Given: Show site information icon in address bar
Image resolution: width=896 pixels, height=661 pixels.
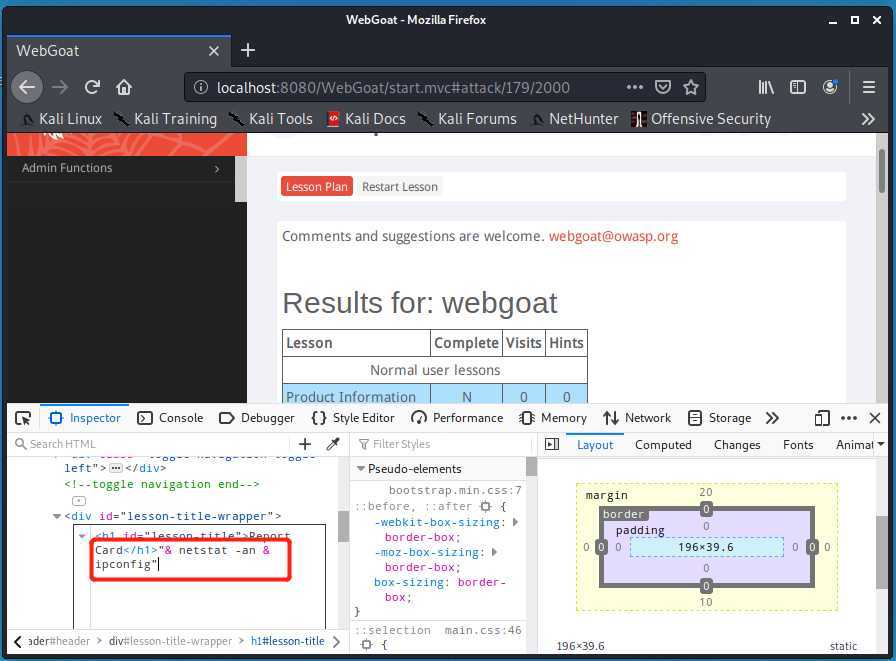Looking at the screenshot, I should [x=200, y=87].
